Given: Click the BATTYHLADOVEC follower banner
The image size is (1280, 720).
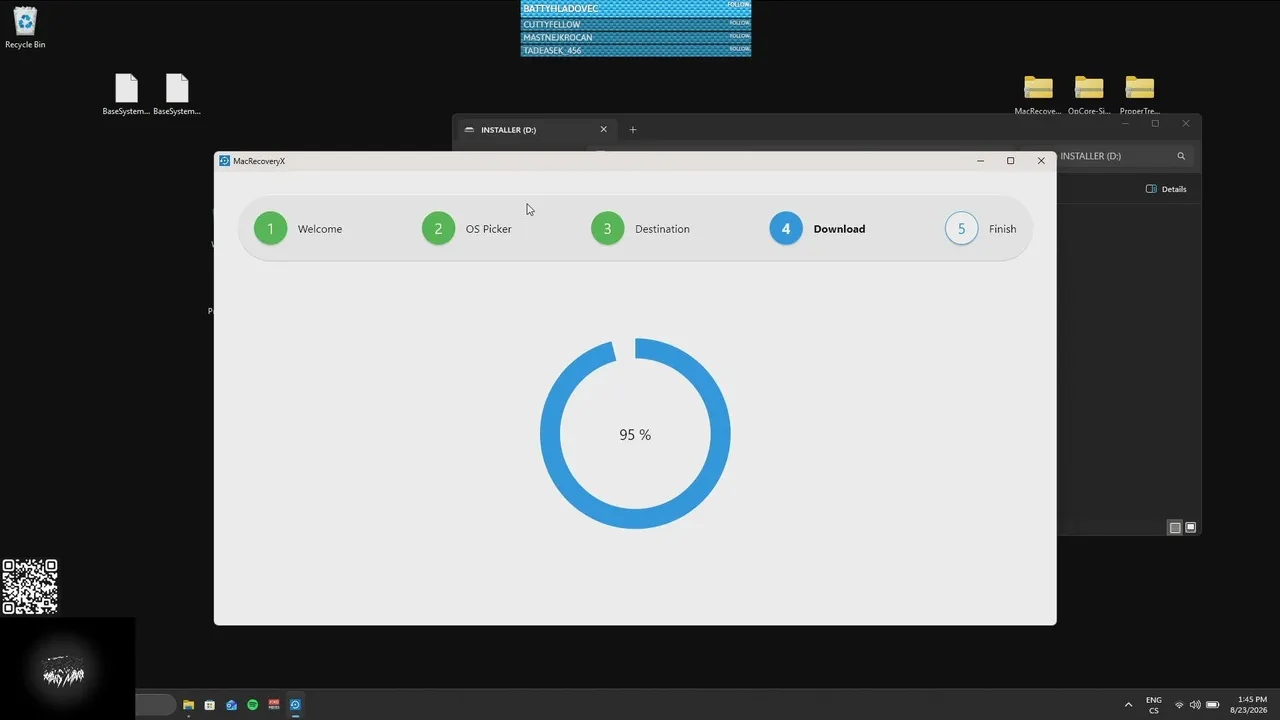Looking at the screenshot, I should (636, 8).
